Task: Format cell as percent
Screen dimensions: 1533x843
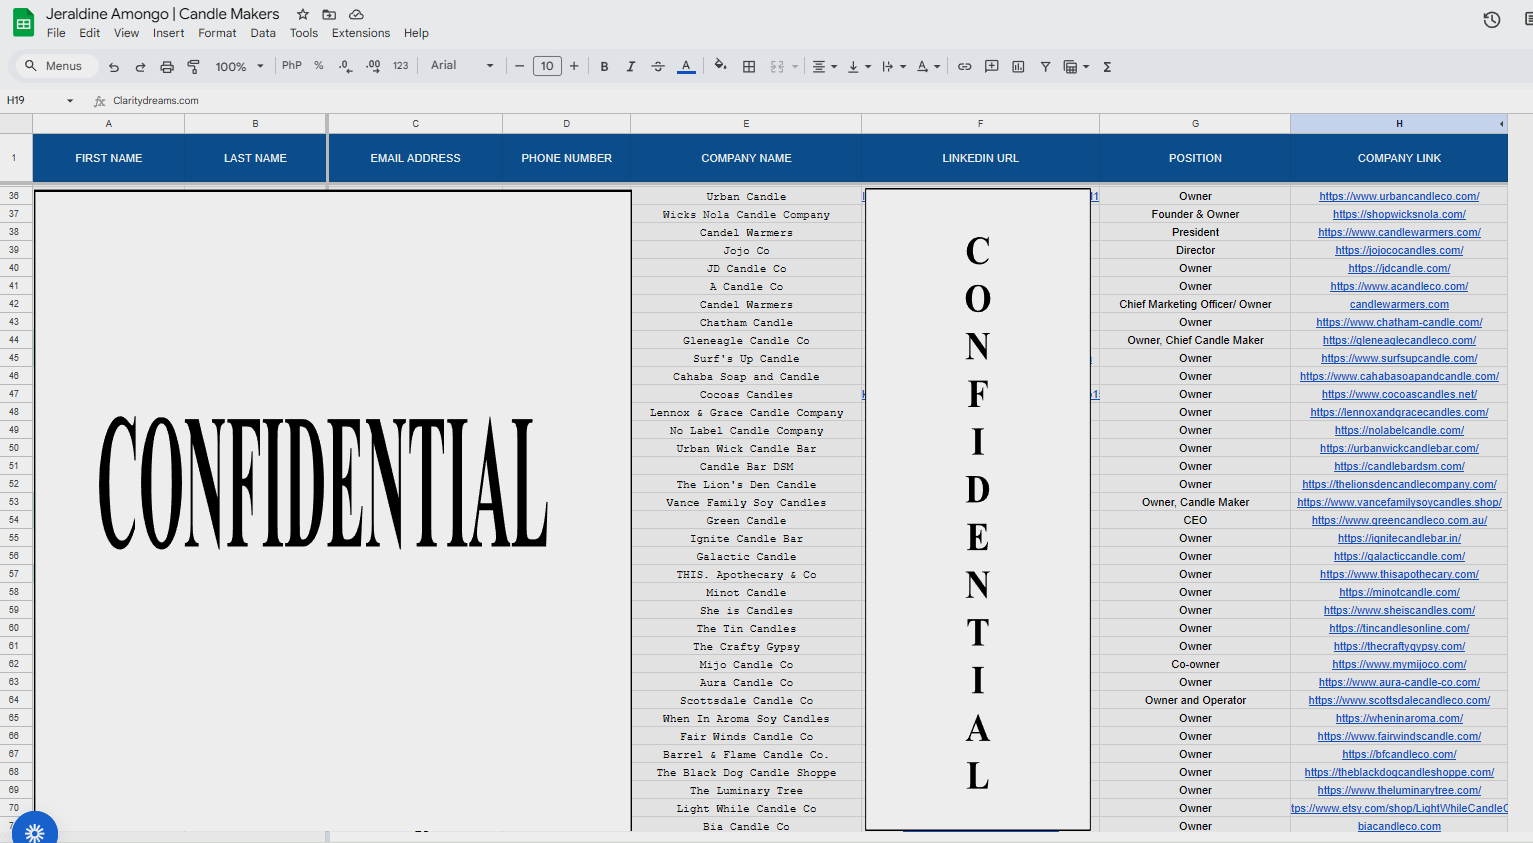Action: tap(319, 66)
